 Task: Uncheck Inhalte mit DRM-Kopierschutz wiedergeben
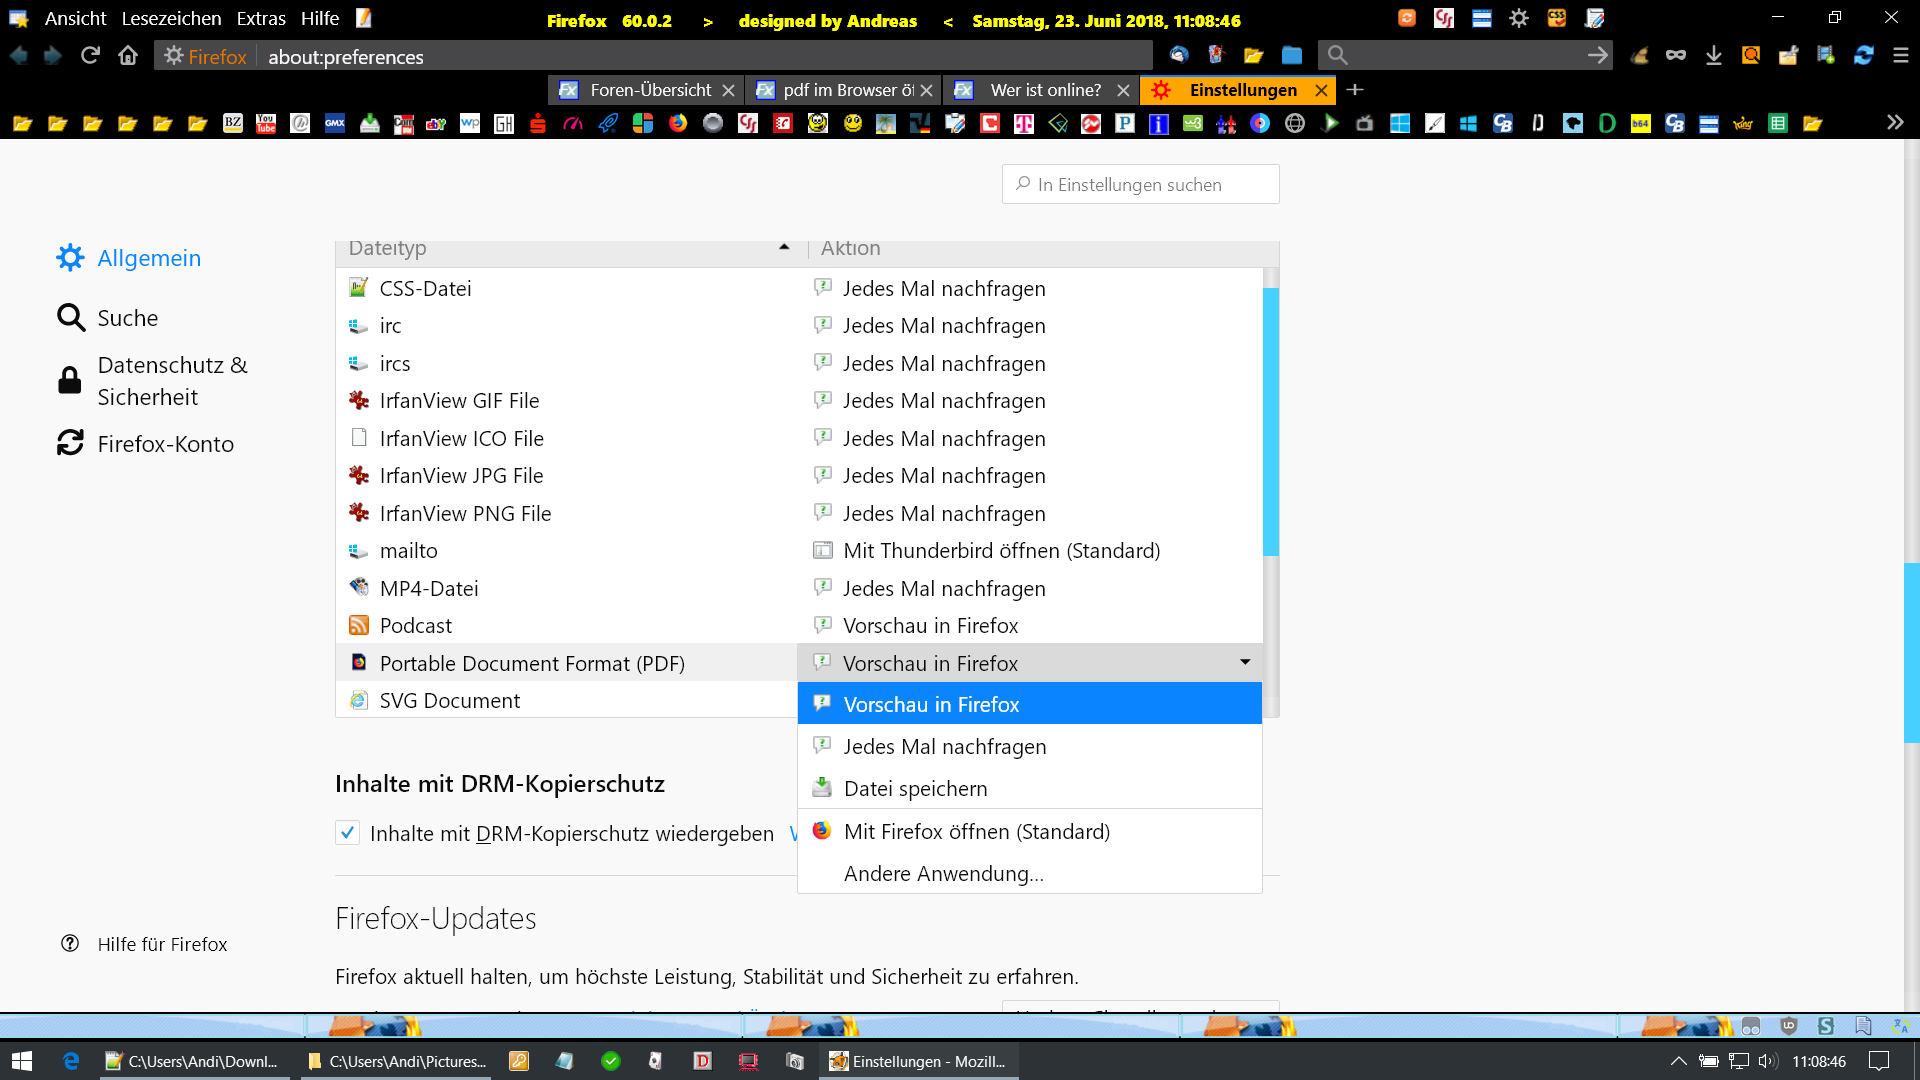(347, 833)
